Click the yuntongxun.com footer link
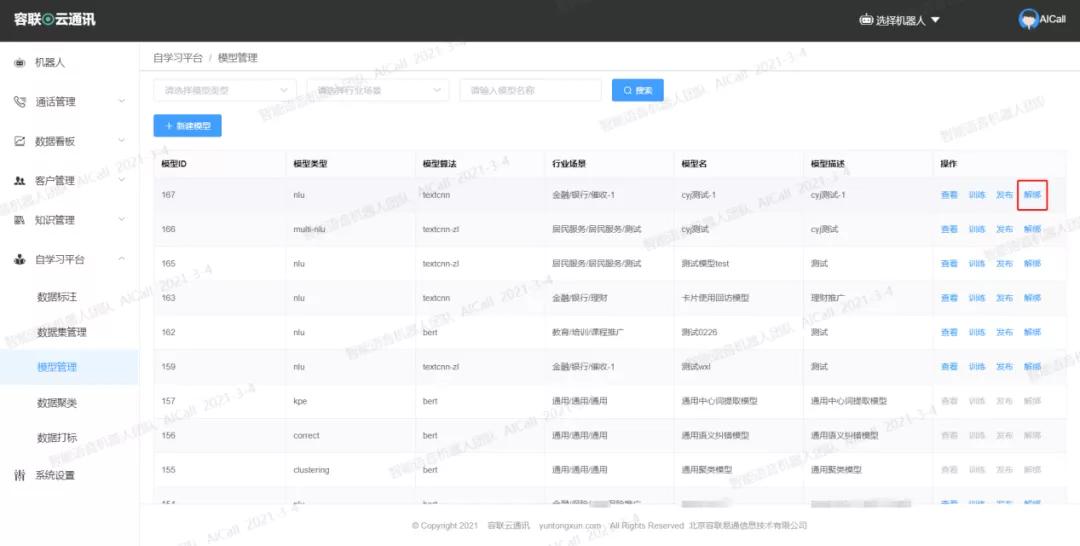Viewport: 1080px width, 546px height. tap(570, 525)
